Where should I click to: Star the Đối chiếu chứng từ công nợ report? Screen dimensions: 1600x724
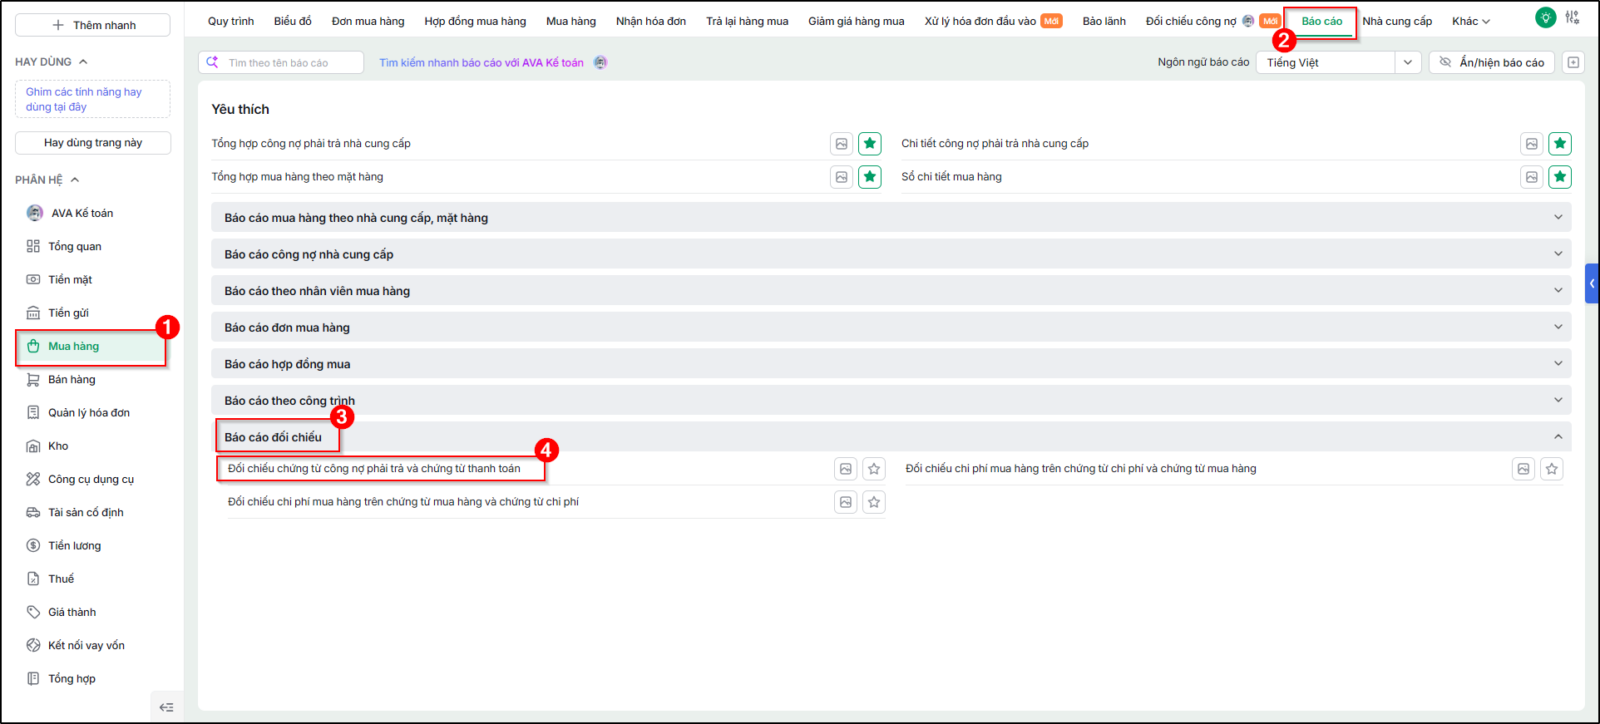point(874,469)
